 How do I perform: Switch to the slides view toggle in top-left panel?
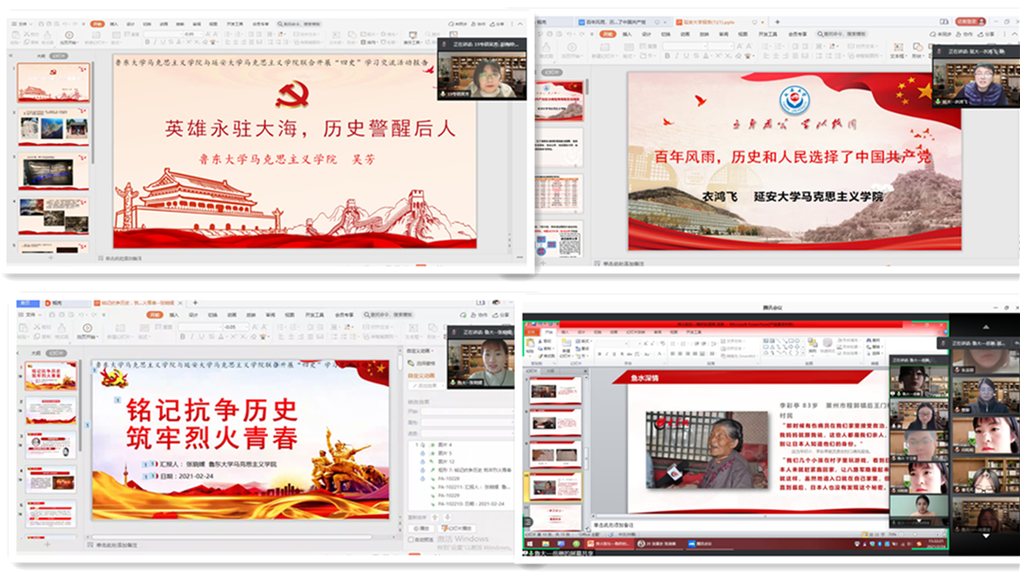point(59,57)
